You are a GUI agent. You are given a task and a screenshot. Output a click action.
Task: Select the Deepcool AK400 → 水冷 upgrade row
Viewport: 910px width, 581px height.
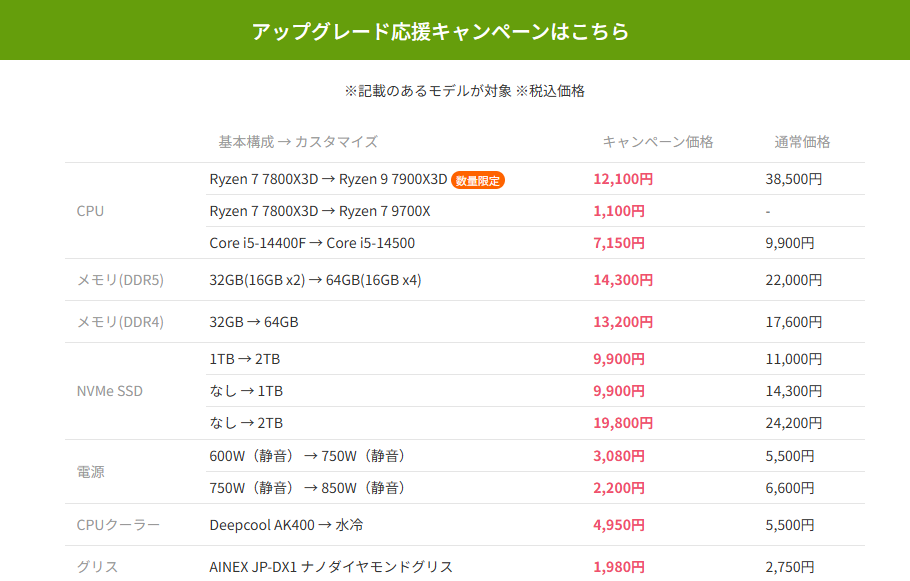tap(287, 525)
